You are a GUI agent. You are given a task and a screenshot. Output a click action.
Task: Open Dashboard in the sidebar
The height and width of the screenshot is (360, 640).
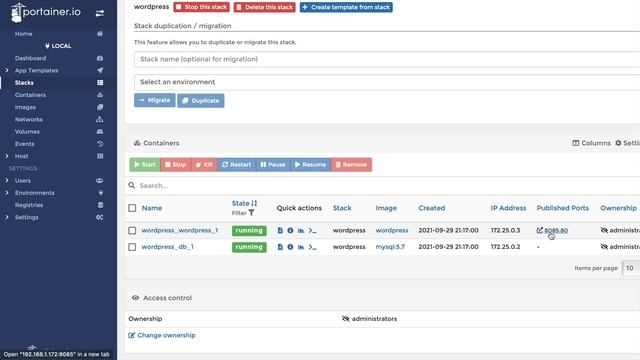point(31,58)
